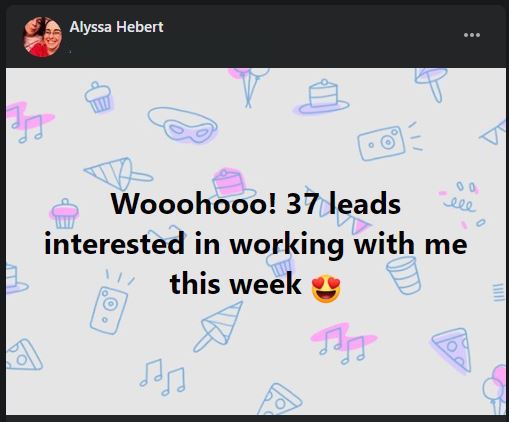The width and height of the screenshot is (509, 422).
Task: Click the blue outlined cupcake doodle near the top
Action: click(x=98, y=97)
